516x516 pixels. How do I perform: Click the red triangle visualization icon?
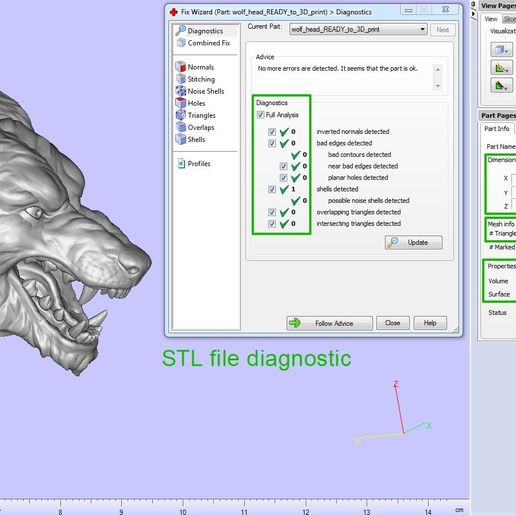coord(501,86)
